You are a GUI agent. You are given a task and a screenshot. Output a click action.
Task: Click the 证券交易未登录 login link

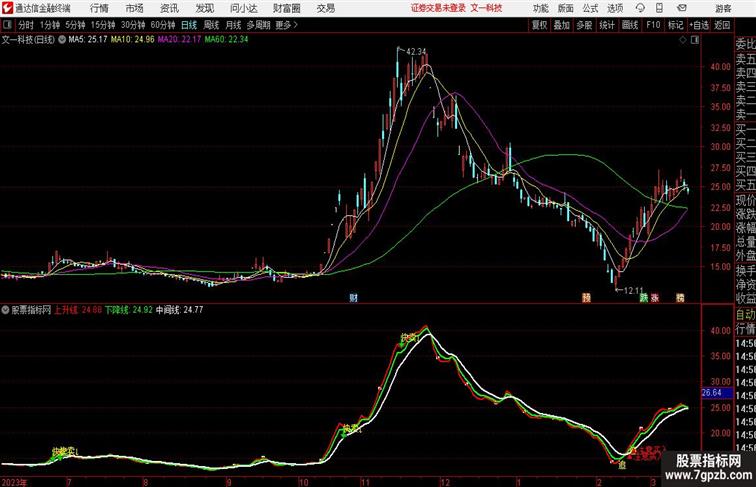438,8
